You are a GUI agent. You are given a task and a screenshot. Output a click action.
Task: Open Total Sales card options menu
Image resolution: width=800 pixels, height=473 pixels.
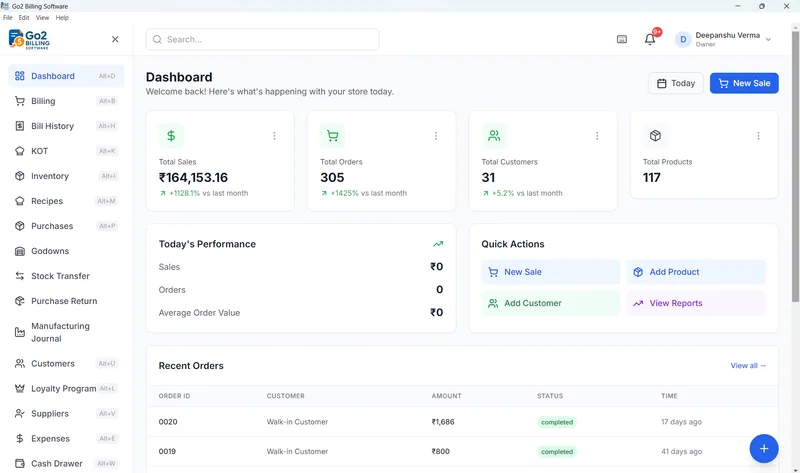(274, 136)
